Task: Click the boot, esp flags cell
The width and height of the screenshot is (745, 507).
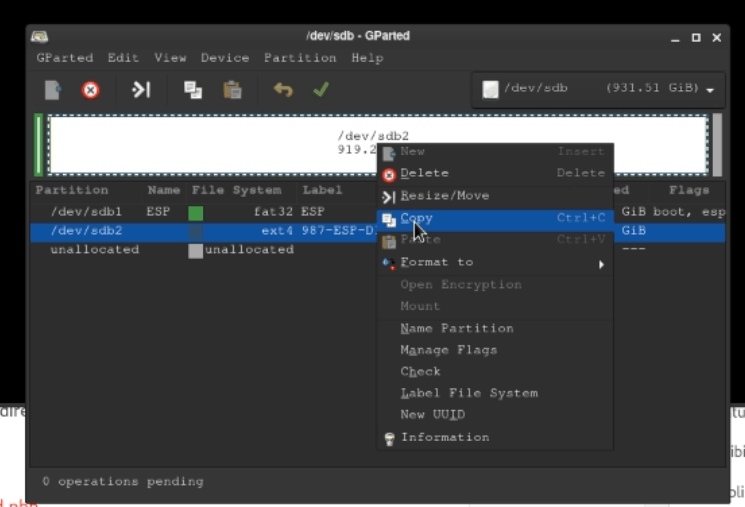Action: click(x=688, y=212)
